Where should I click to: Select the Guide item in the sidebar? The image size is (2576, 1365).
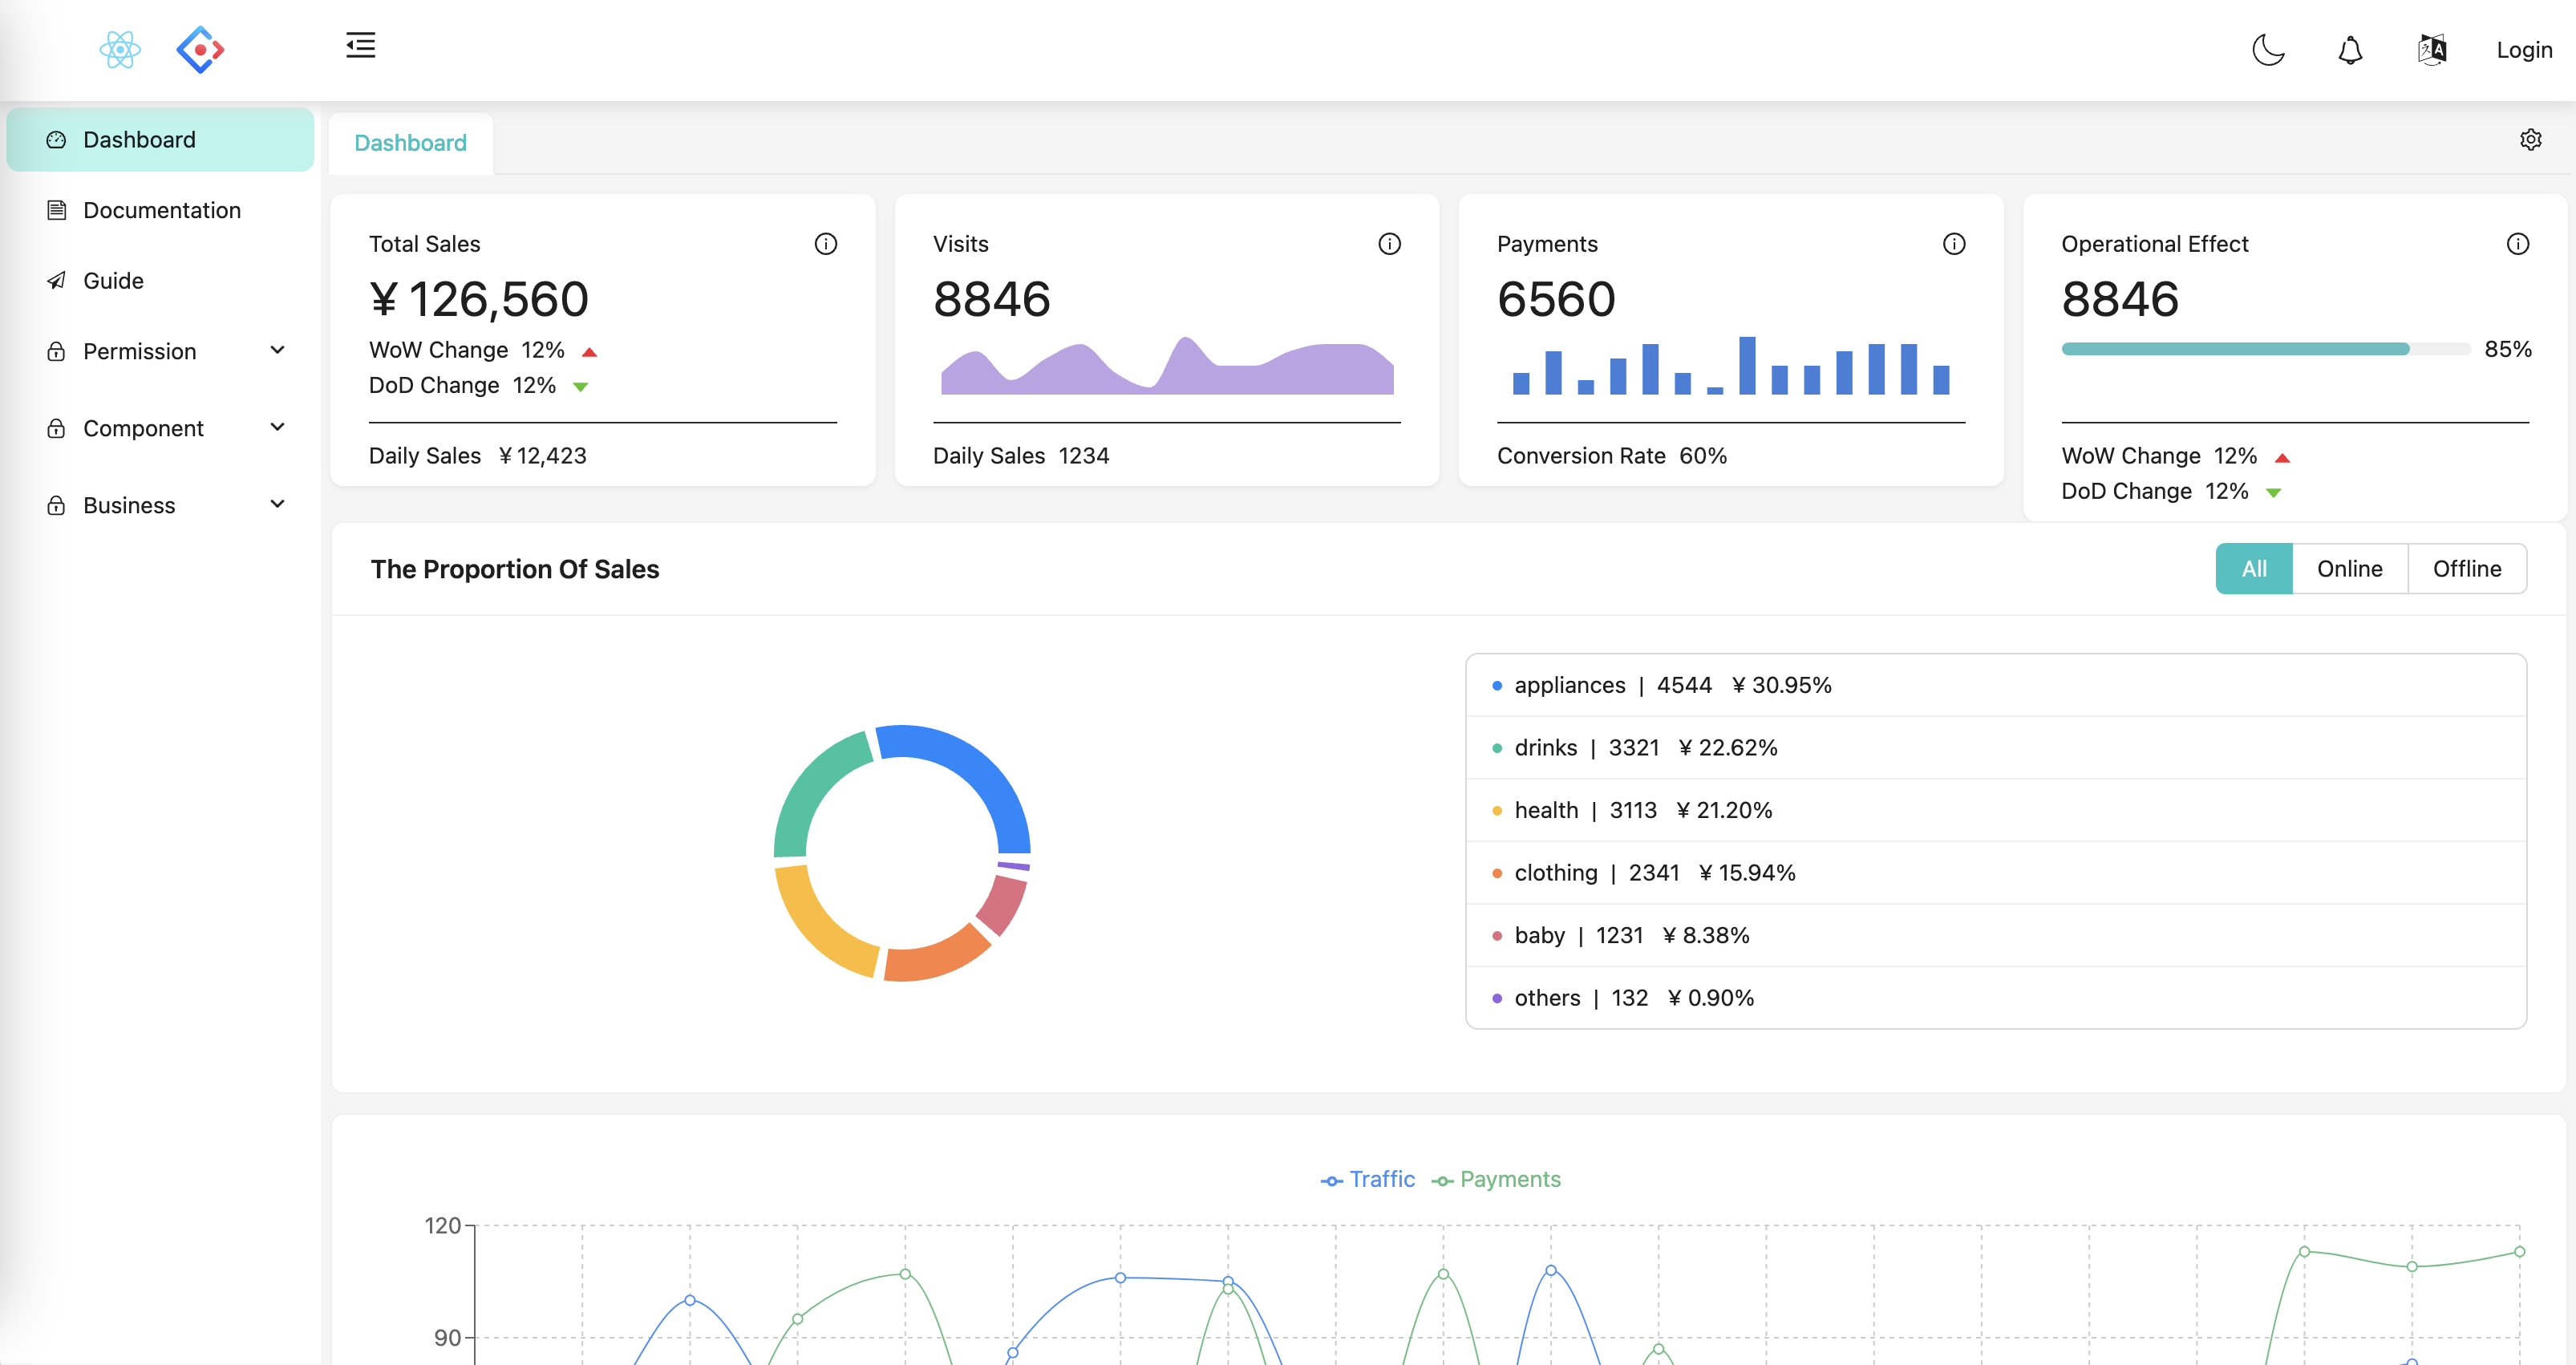pos(113,281)
